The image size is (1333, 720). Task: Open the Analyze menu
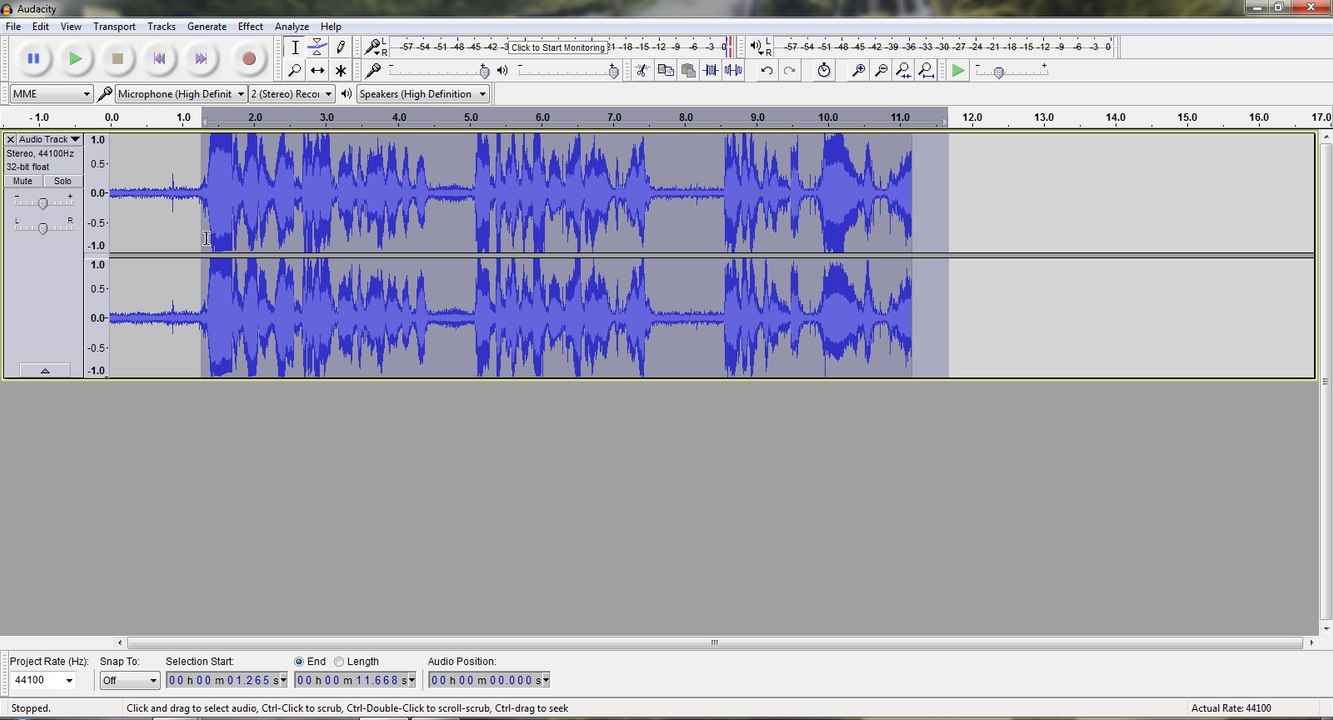292,26
